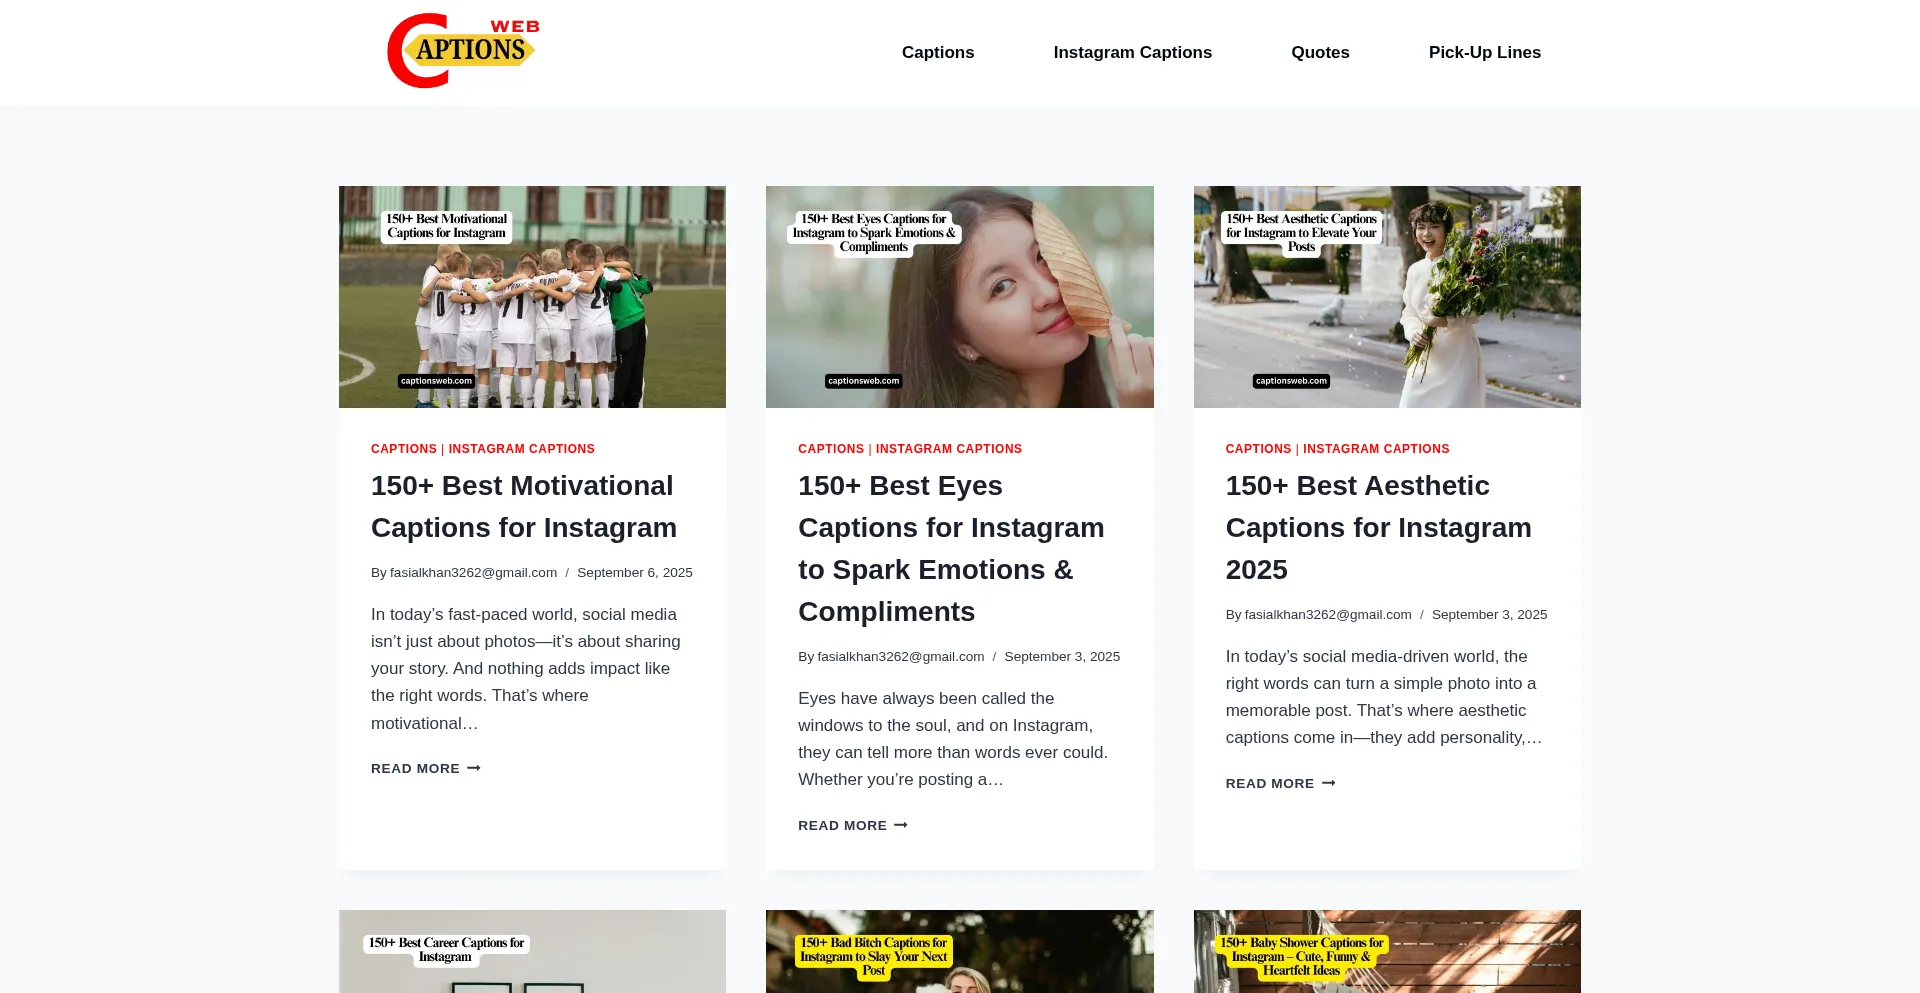This screenshot has width=1920, height=993.
Task: Click the '150+ Best Eyes Captions' headline
Action: pos(950,548)
